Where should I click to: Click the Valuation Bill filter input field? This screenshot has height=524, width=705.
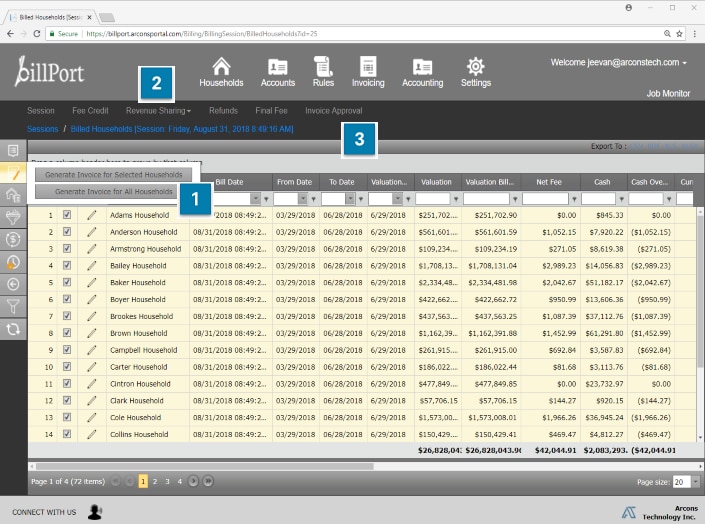point(486,198)
